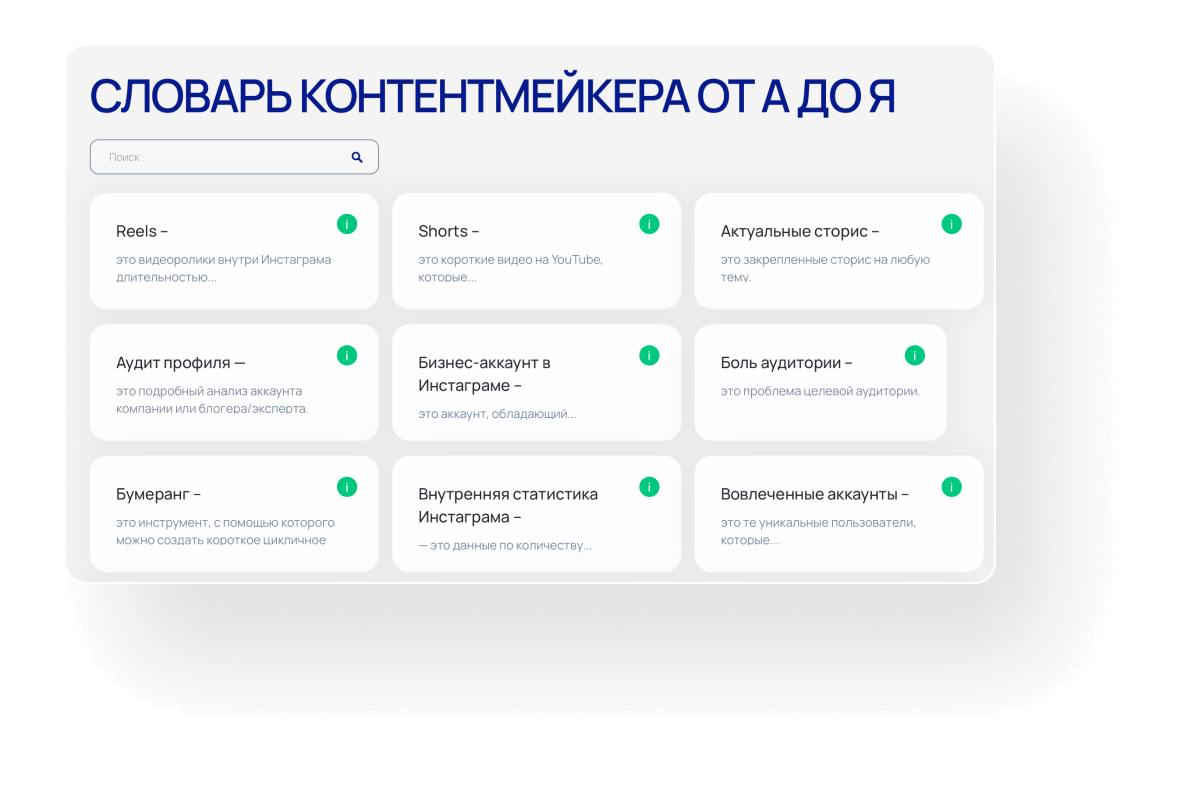Screen dimensions: 1178x786
Task: Open the Reels term title
Action: point(142,231)
